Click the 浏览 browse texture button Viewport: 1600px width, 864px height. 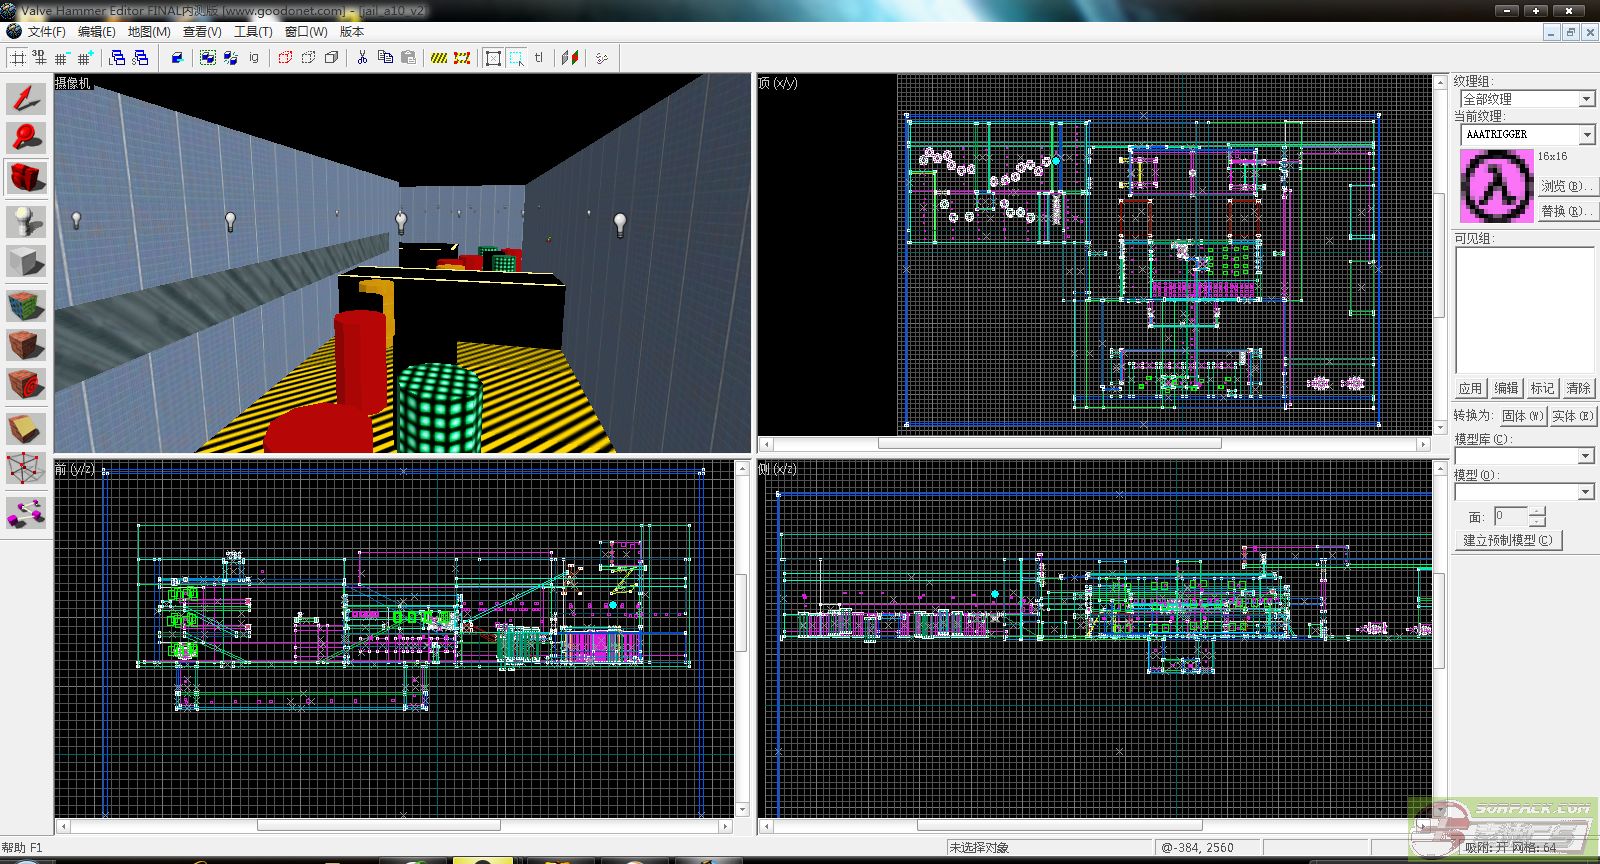click(1564, 186)
